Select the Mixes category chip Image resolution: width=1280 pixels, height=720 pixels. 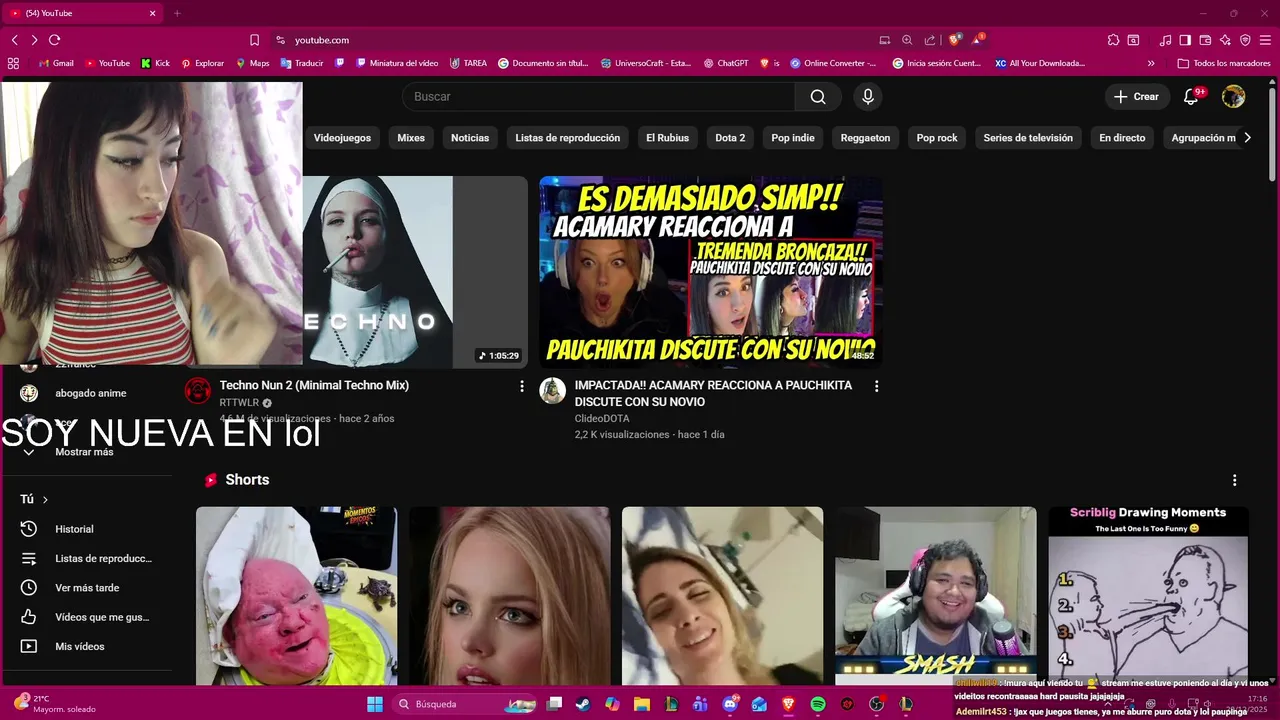tap(411, 138)
